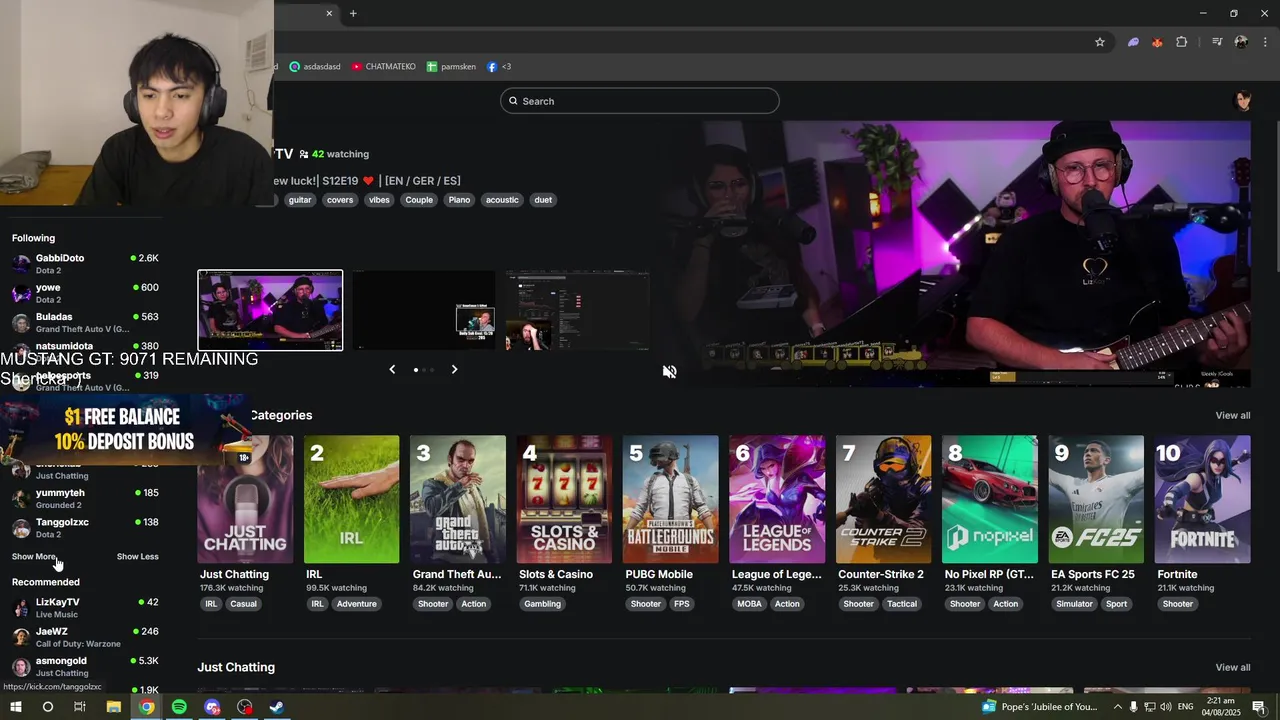Open IRL category card
Image resolution: width=1280 pixels, height=720 pixels.
point(351,499)
